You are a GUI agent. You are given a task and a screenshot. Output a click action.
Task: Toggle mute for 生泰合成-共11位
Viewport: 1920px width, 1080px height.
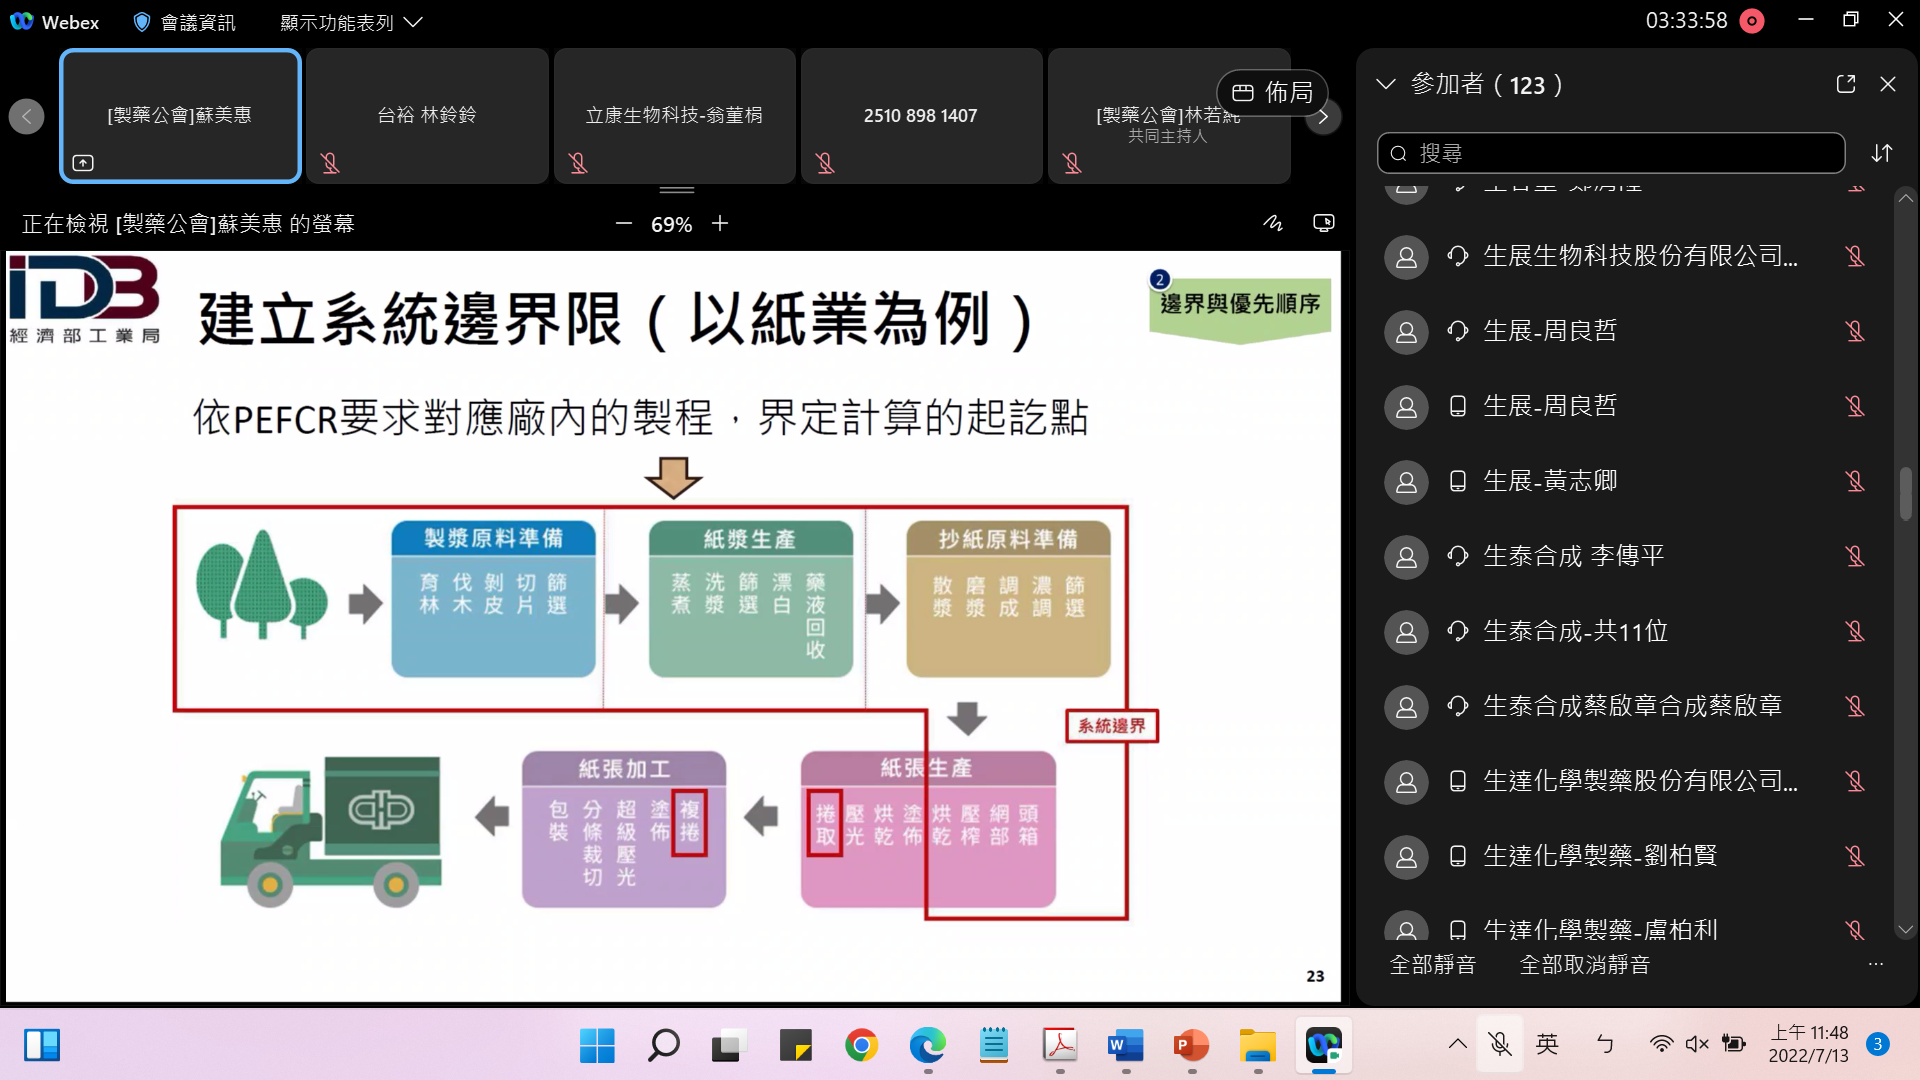click(1856, 632)
